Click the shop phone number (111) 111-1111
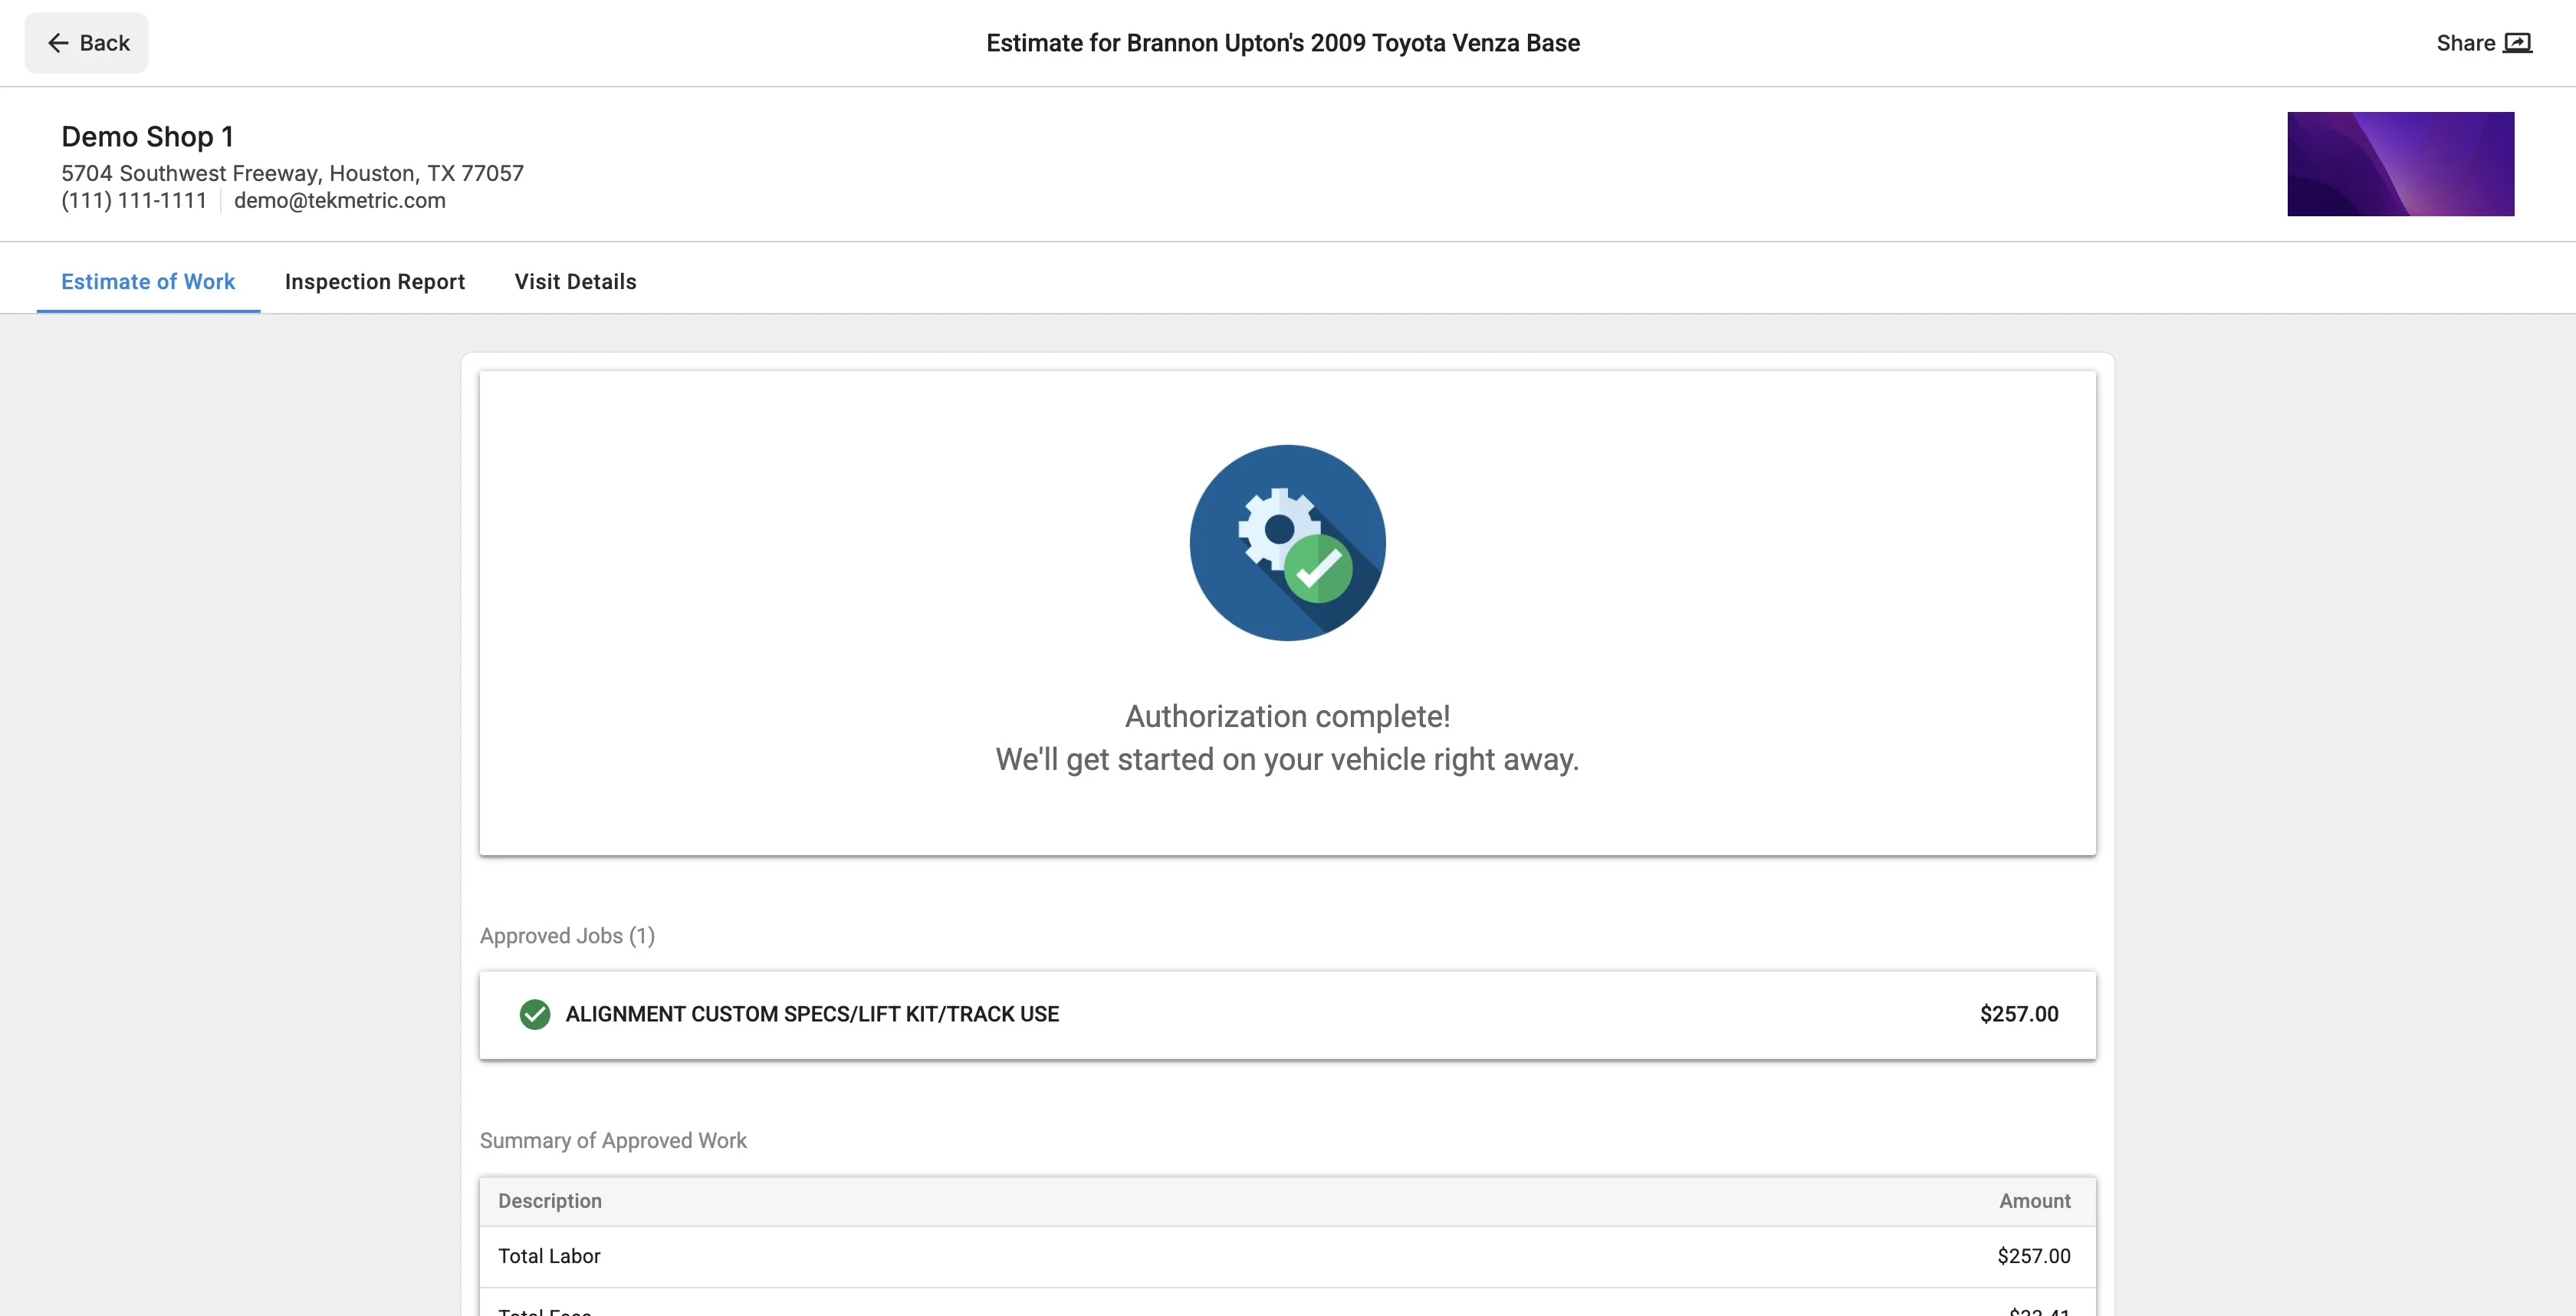2576x1316 pixels. point(134,200)
